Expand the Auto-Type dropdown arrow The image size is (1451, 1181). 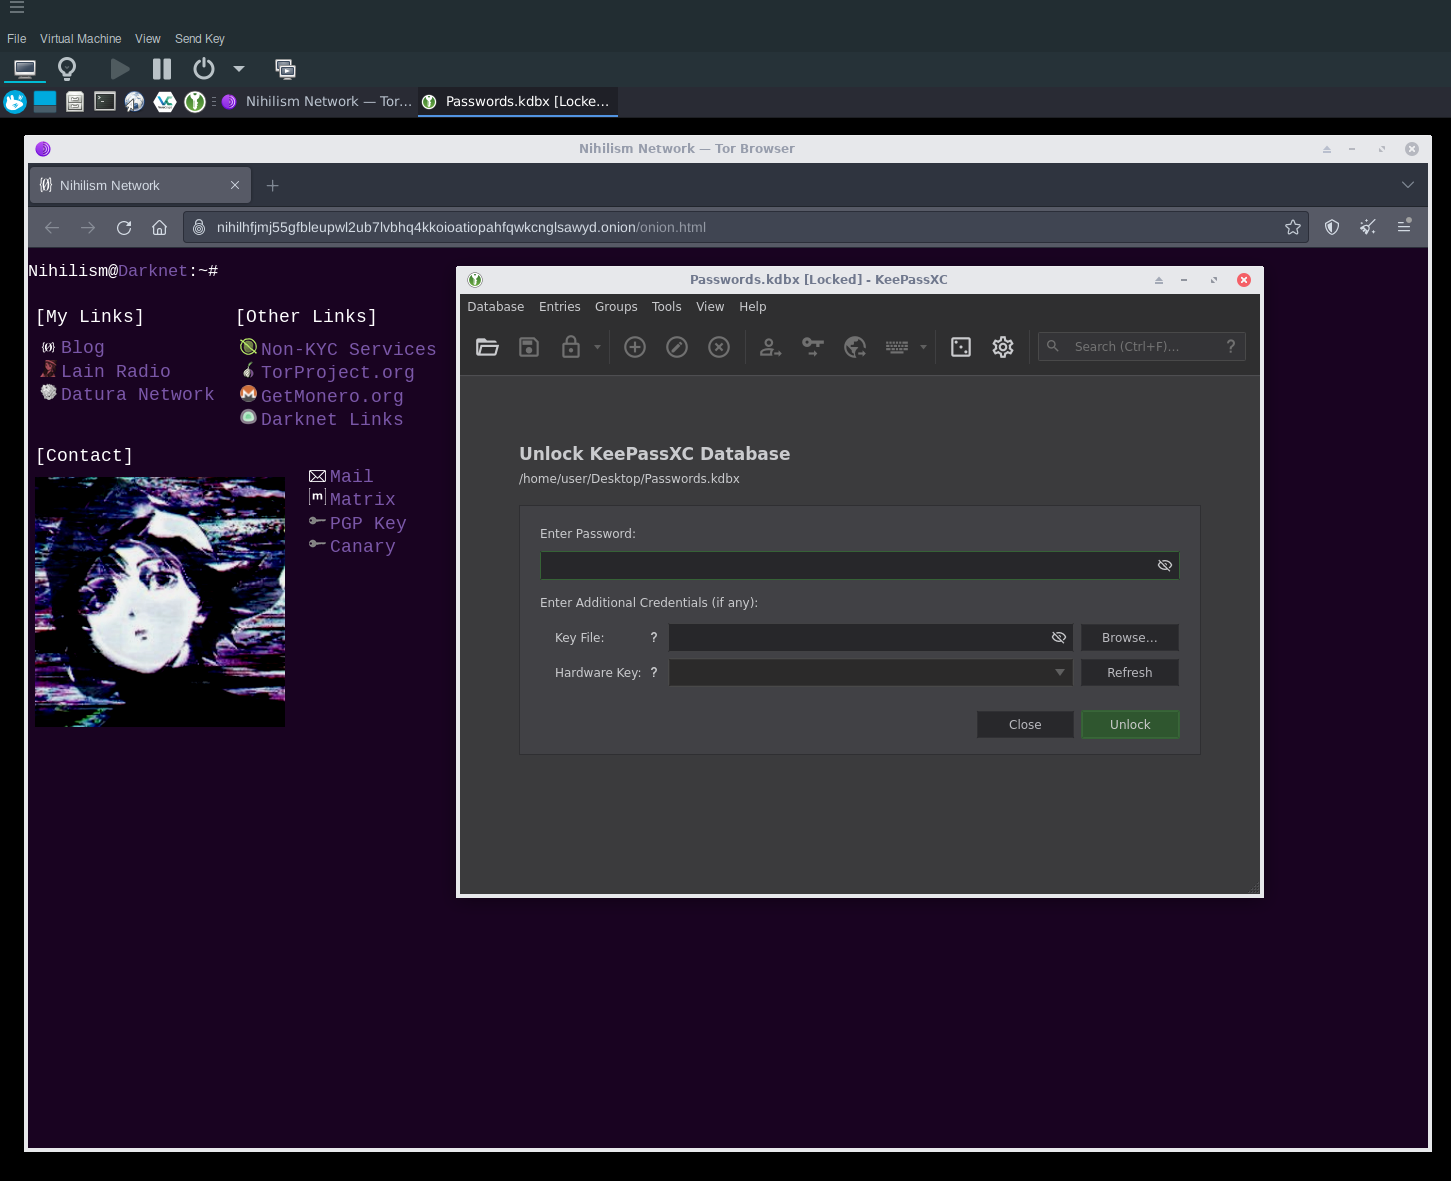click(x=923, y=347)
